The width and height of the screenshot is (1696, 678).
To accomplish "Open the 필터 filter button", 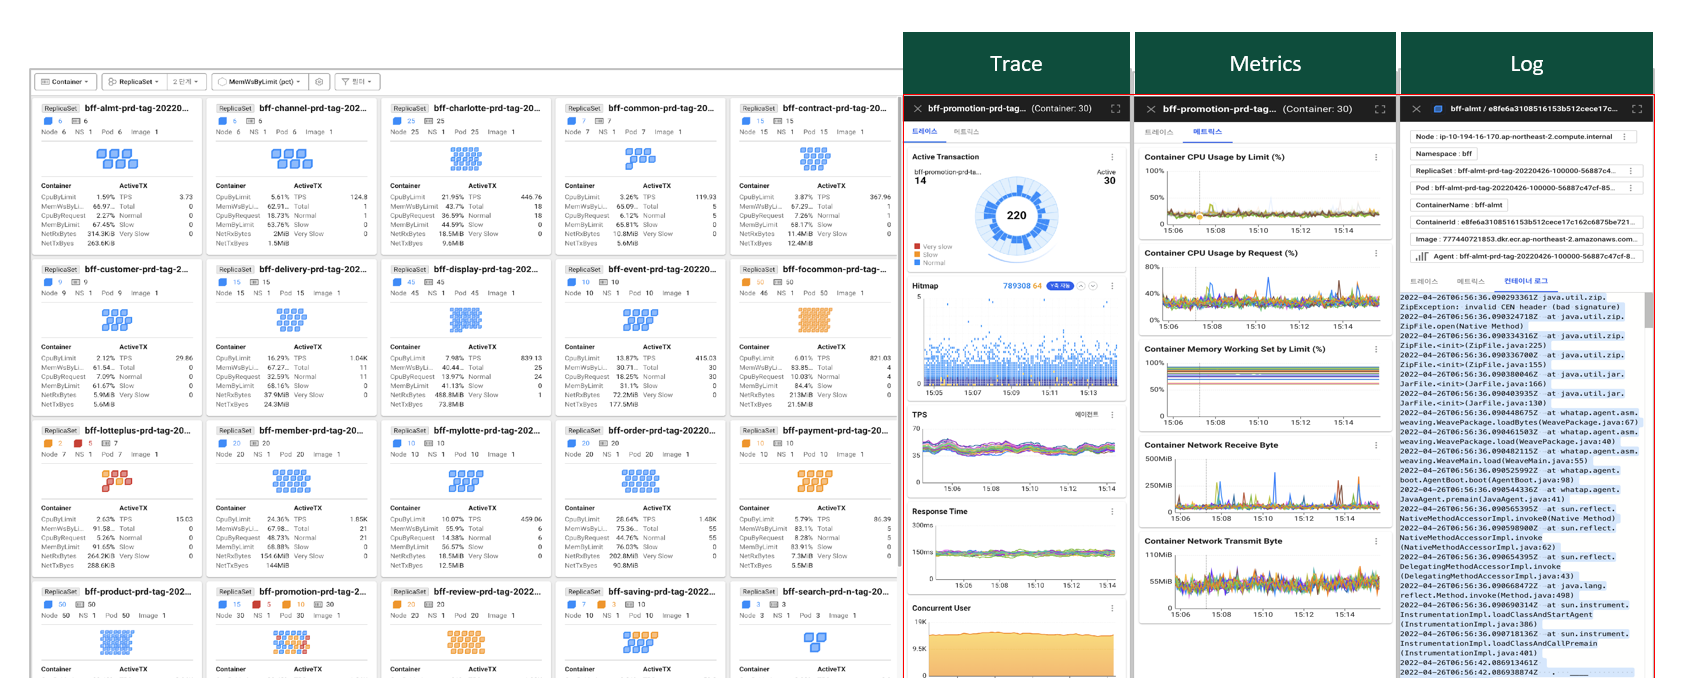I will 358,82.
